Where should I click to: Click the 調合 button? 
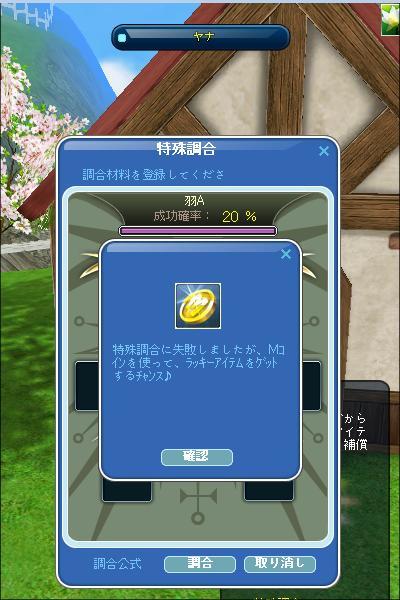200,564
